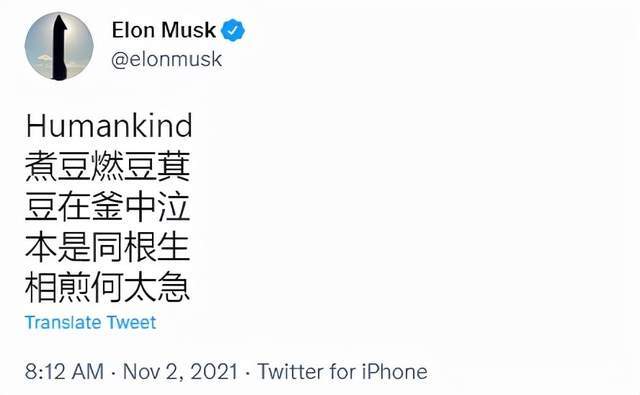
Task: Click the word Musk in the header
Action: (x=189, y=30)
